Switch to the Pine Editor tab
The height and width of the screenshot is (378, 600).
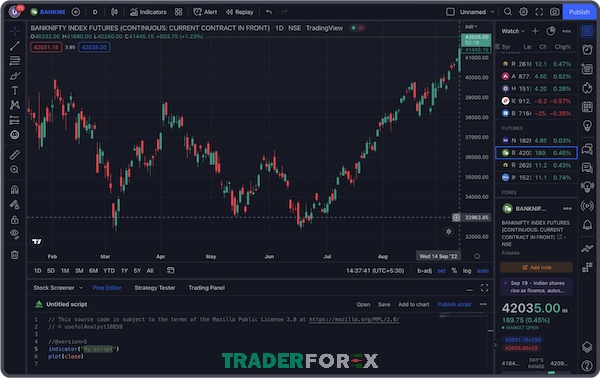(107, 288)
